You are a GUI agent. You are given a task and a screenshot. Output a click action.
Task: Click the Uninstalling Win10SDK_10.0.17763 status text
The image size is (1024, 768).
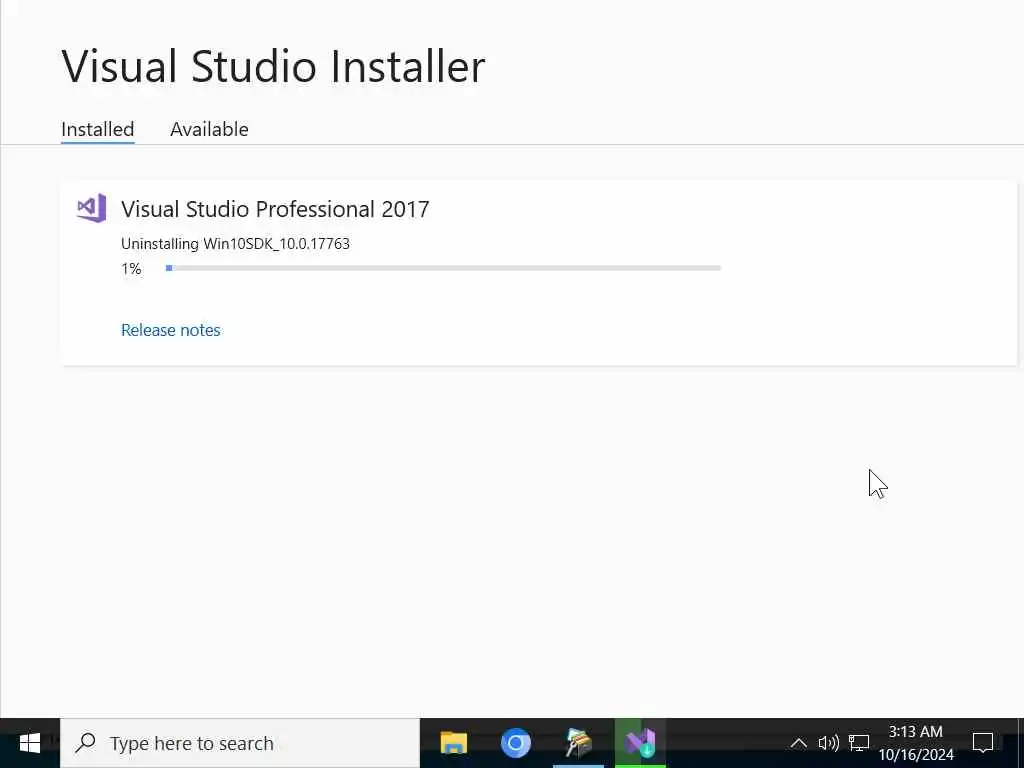tap(235, 244)
